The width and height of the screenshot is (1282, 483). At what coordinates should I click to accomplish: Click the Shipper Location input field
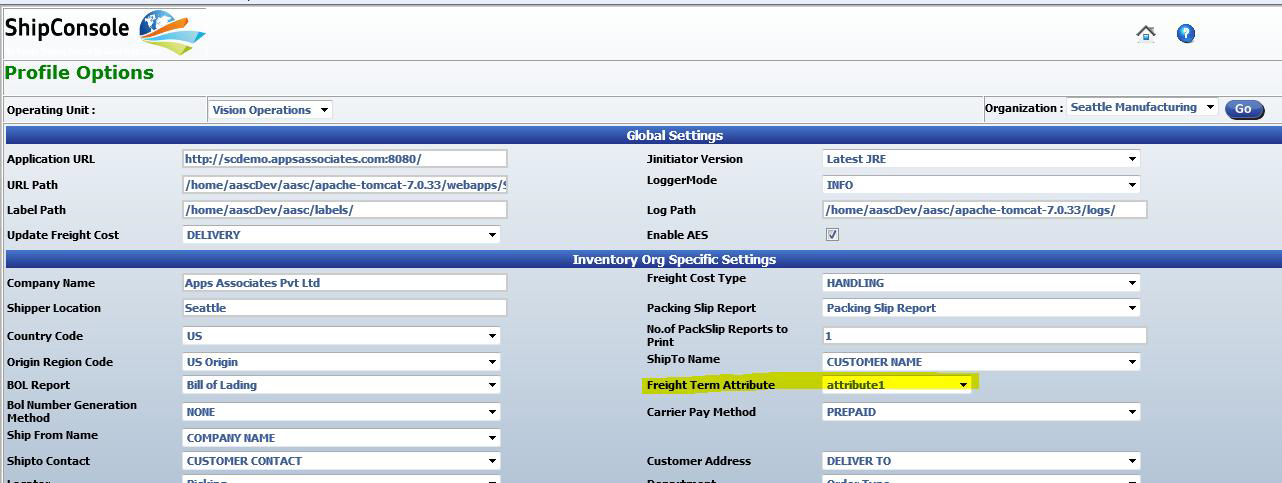[x=345, y=308]
